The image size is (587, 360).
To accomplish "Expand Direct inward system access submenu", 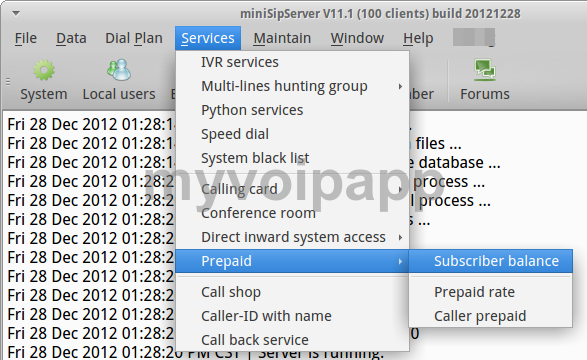I will click(292, 237).
